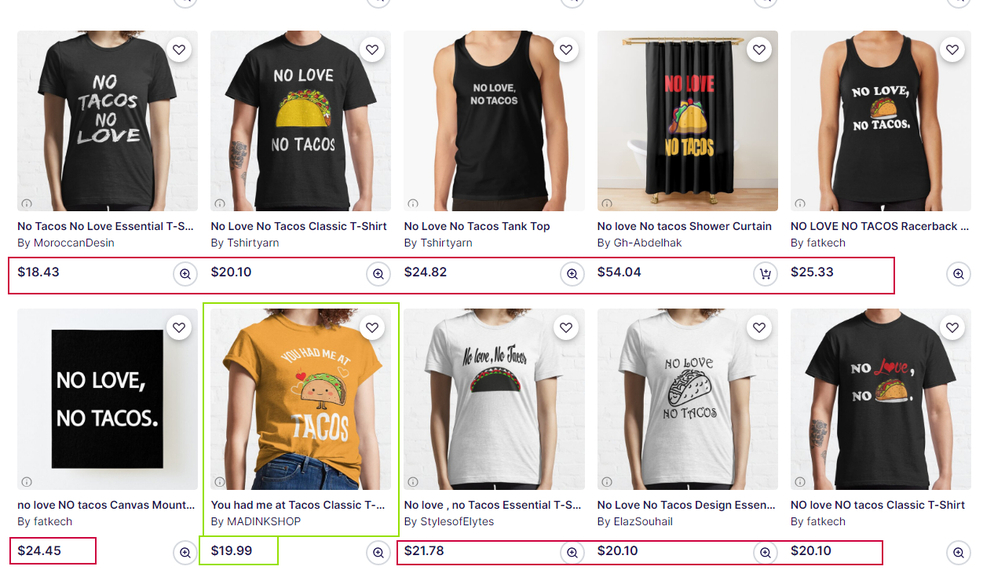
Task: Open No love No tacos Shower Curtain title
Action: (x=684, y=226)
